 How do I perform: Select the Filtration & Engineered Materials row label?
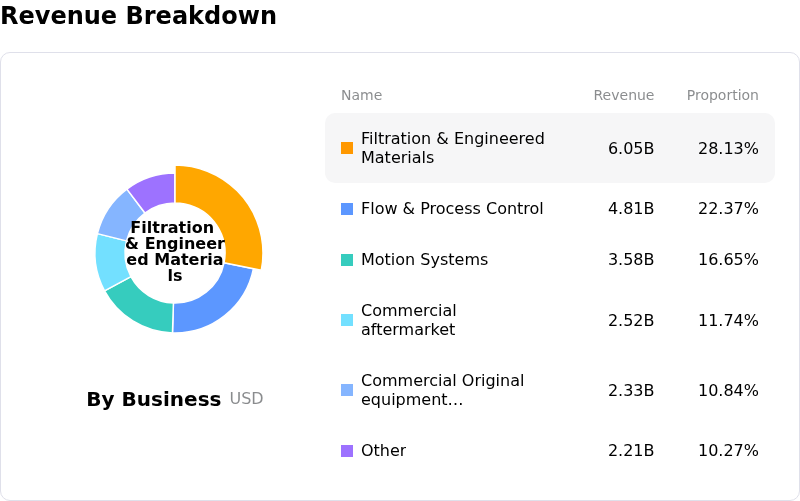[453, 148]
